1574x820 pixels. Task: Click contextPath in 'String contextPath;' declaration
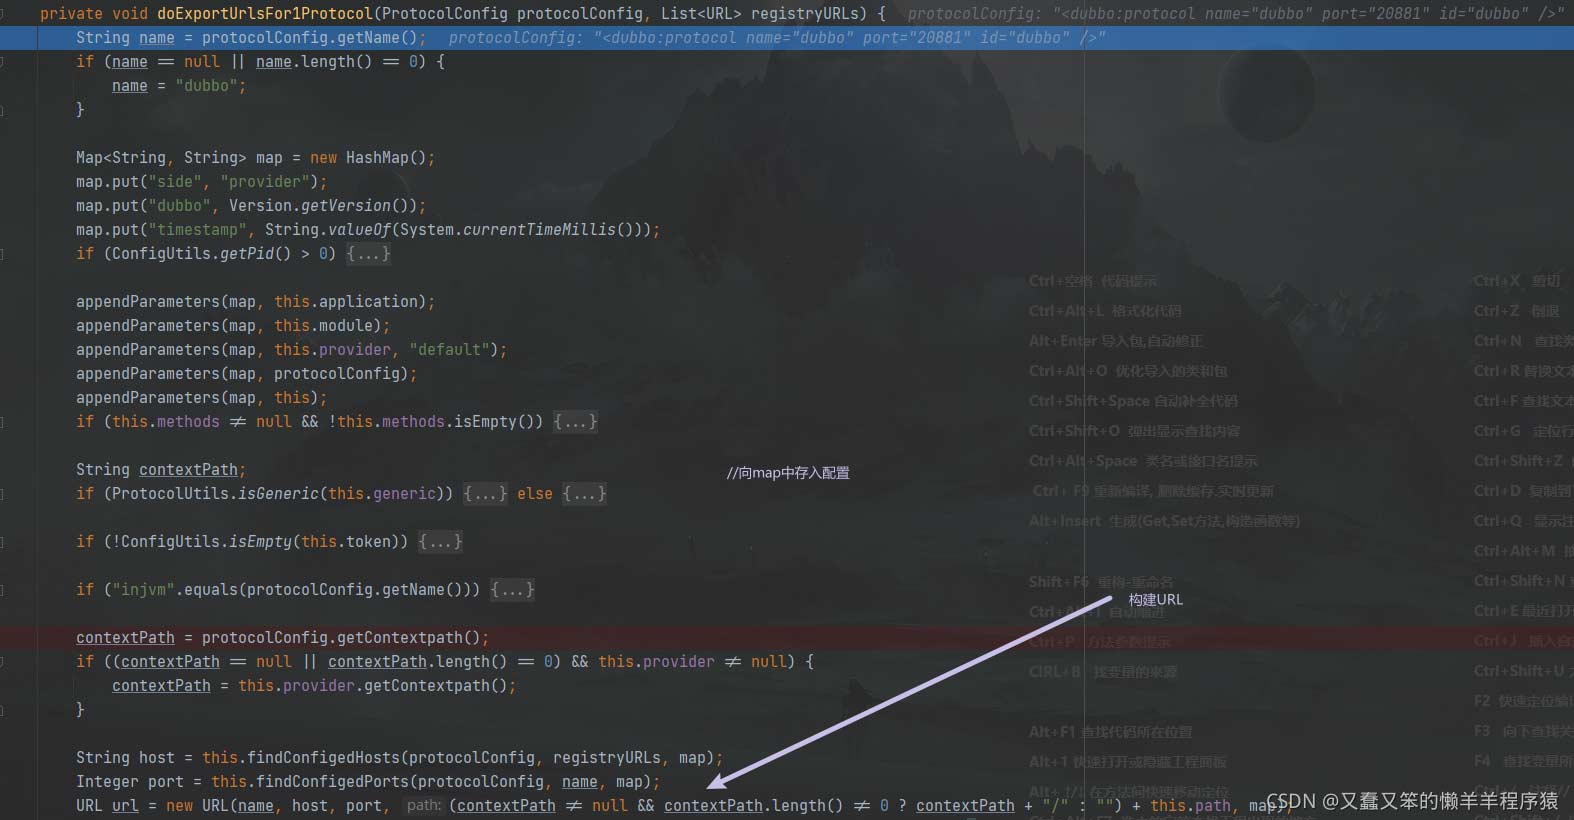click(x=188, y=470)
